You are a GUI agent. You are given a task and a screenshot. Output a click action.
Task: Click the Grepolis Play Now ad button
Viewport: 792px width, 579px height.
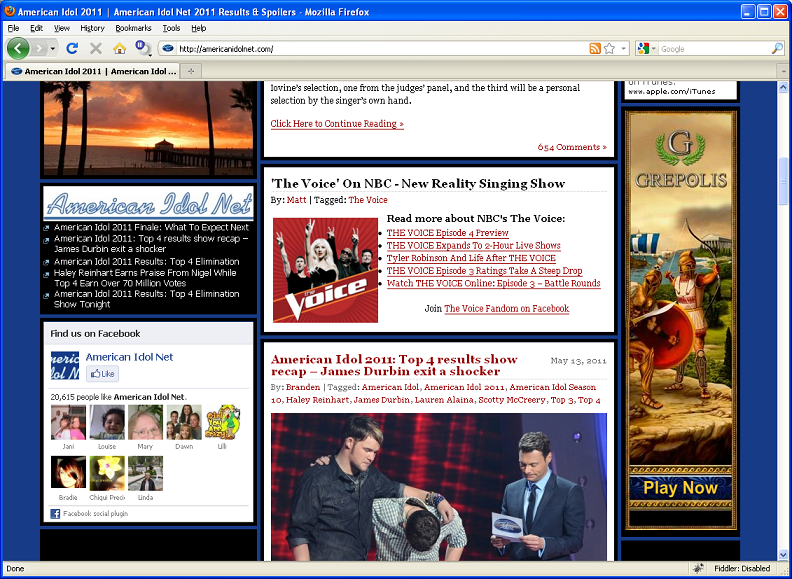680,488
